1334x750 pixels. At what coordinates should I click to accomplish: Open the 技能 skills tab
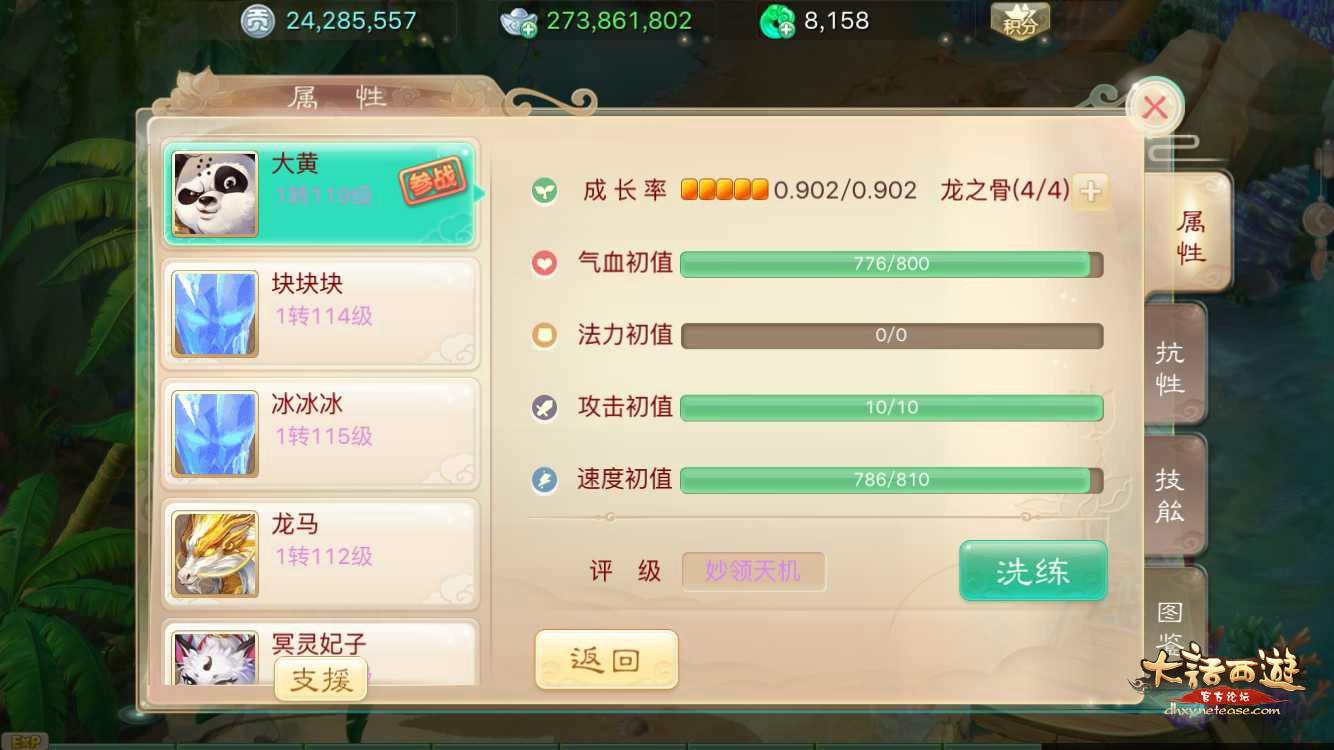pyautogui.click(x=1172, y=495)
